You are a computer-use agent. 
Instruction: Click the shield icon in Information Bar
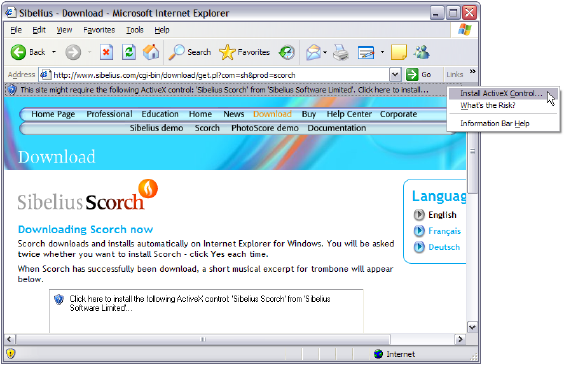[x=12, y=90]
